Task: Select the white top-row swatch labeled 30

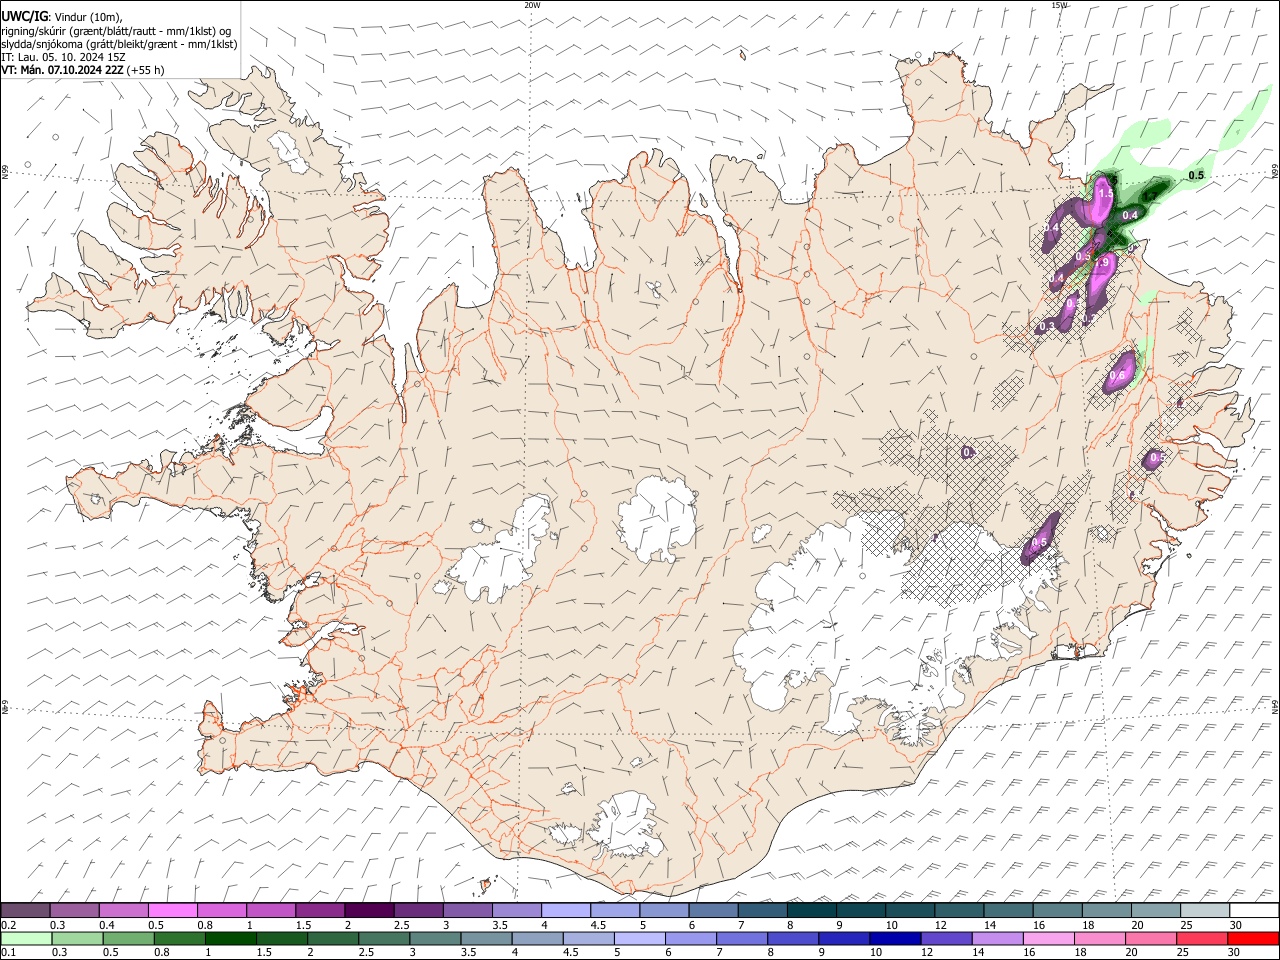Action: point(1253,910)
